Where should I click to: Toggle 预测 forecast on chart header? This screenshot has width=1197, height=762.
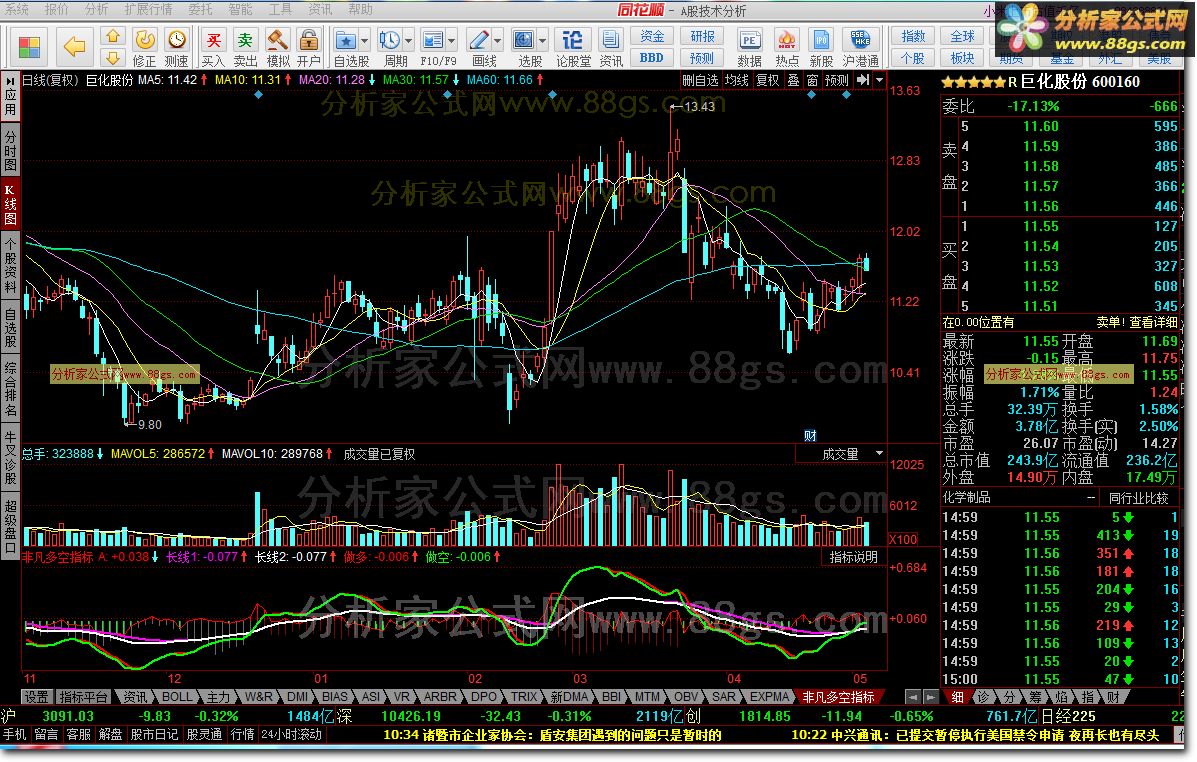(837, 80)
